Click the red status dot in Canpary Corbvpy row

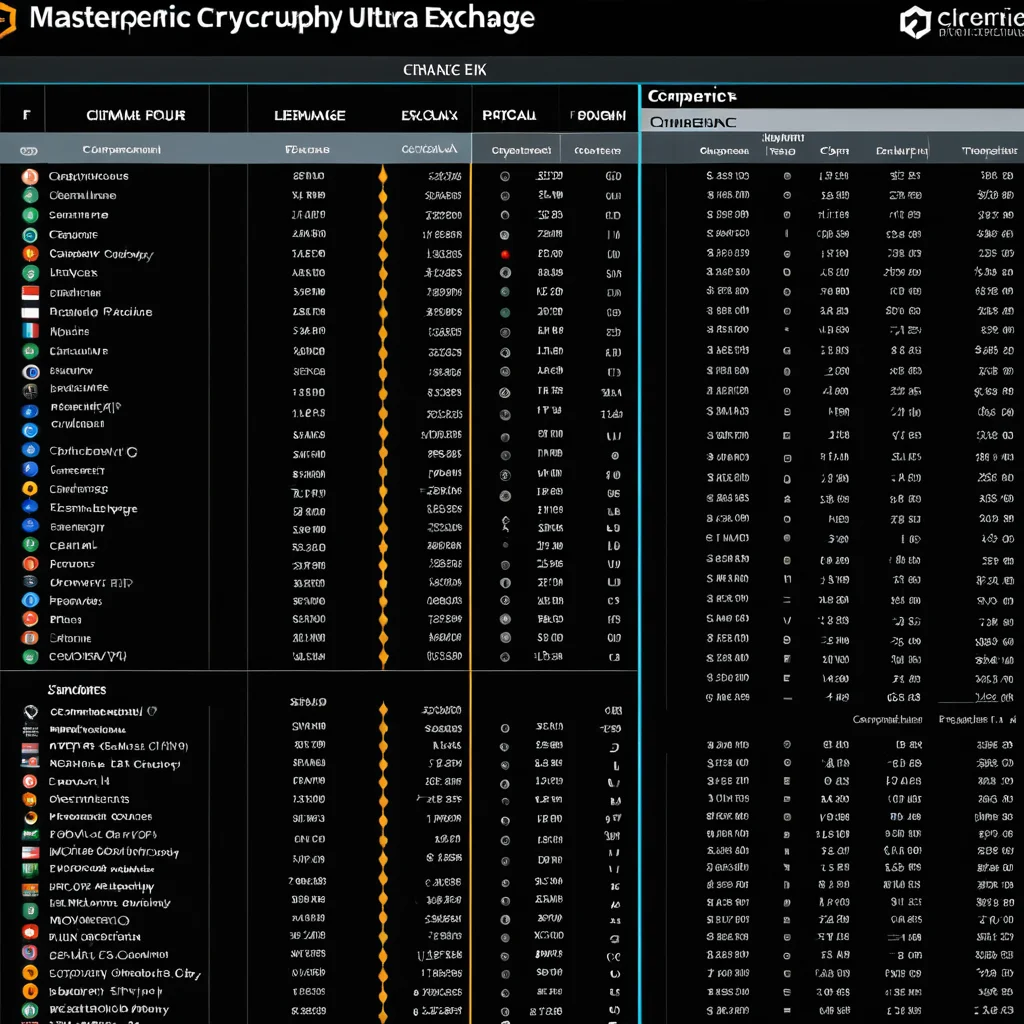point(505,254)
